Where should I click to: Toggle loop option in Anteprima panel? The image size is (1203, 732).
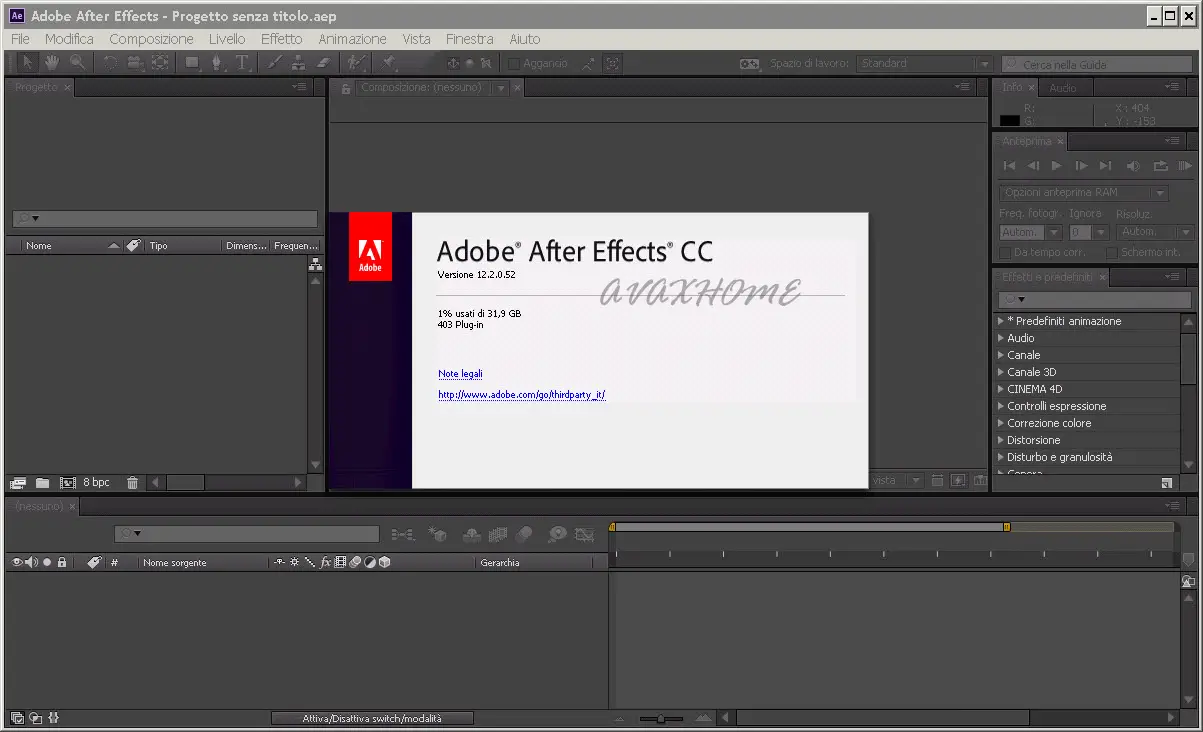coord(1160,166)
